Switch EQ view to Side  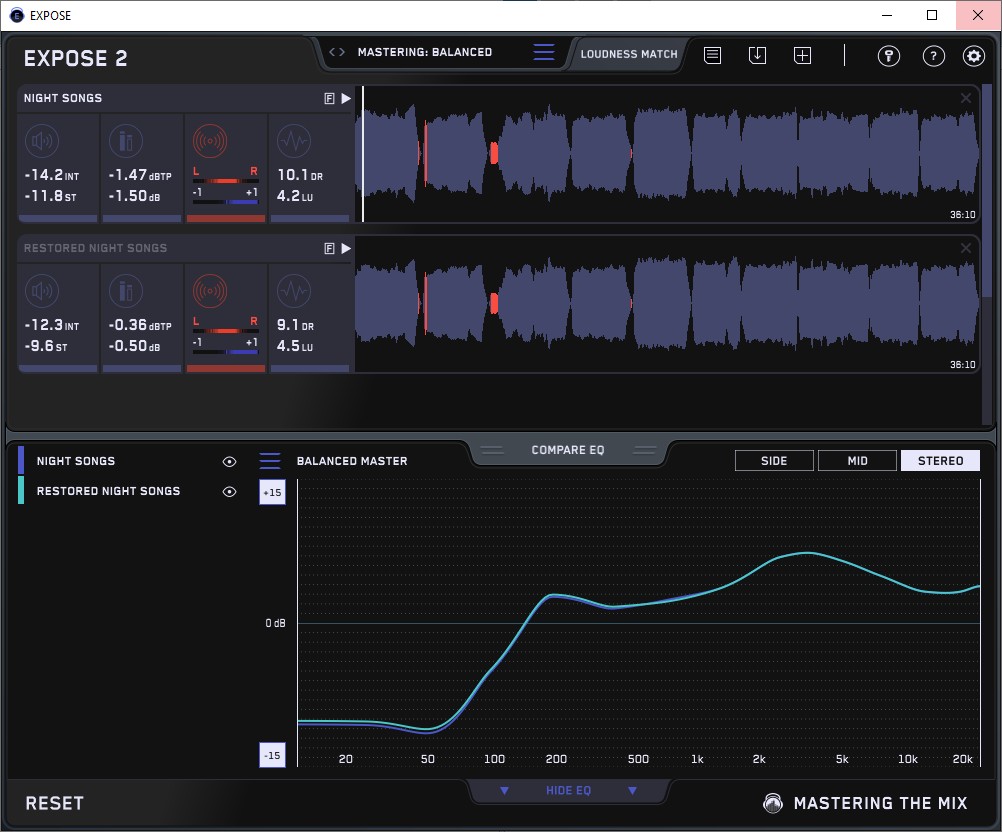(x=774, y=461)
